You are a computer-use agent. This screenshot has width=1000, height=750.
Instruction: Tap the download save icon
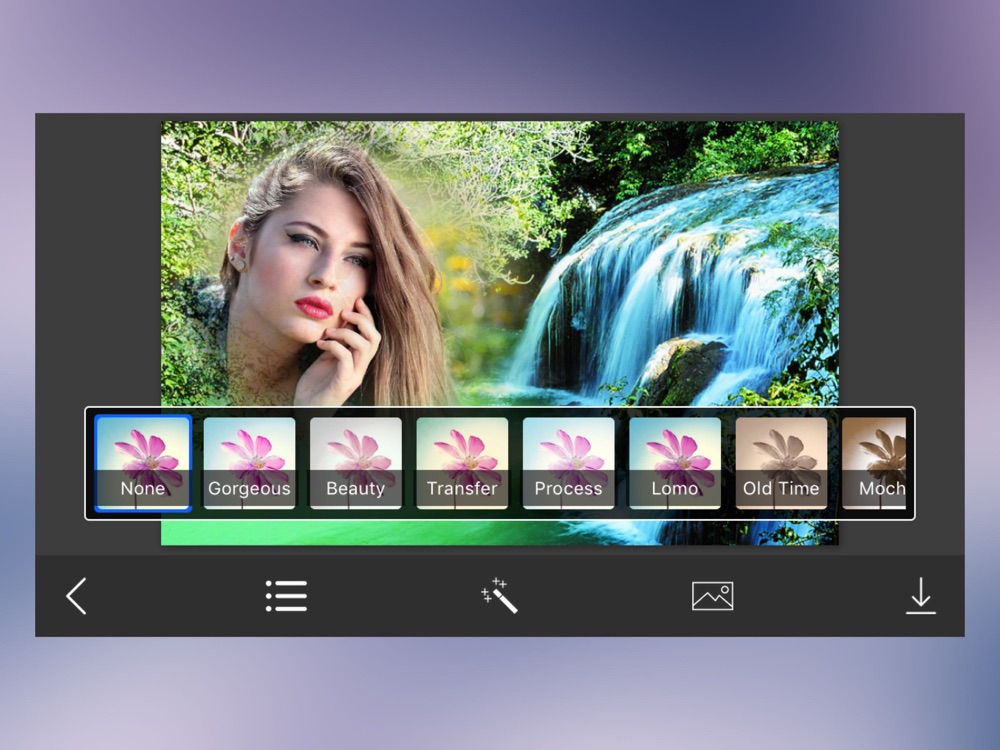tap(921, 596)
